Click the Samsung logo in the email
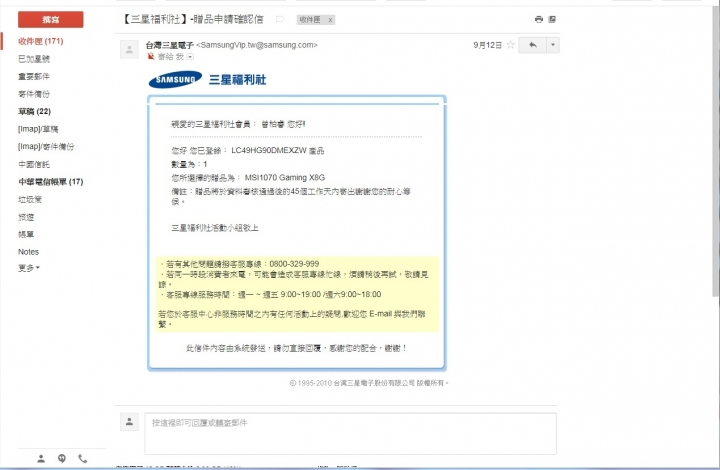This screenshot has width=720, height=470. [x=175, y=79]
